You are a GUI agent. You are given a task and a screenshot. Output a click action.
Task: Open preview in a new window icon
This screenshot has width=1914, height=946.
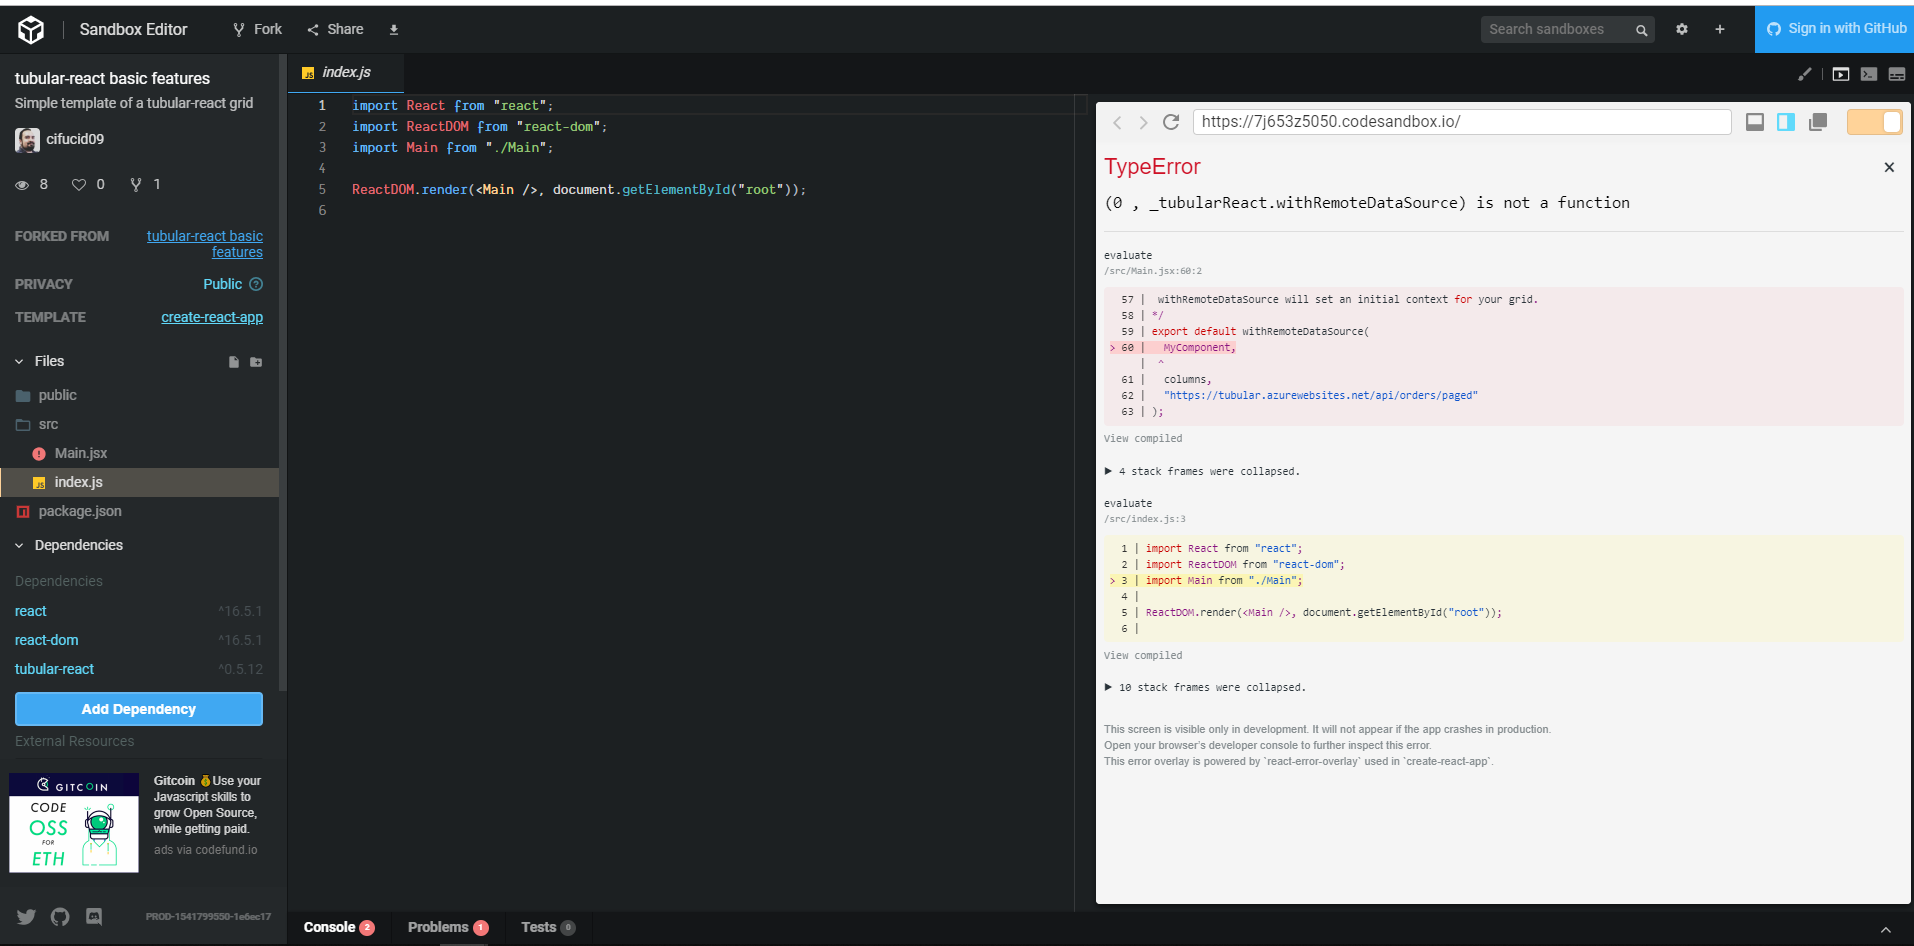coord(1818,122)
